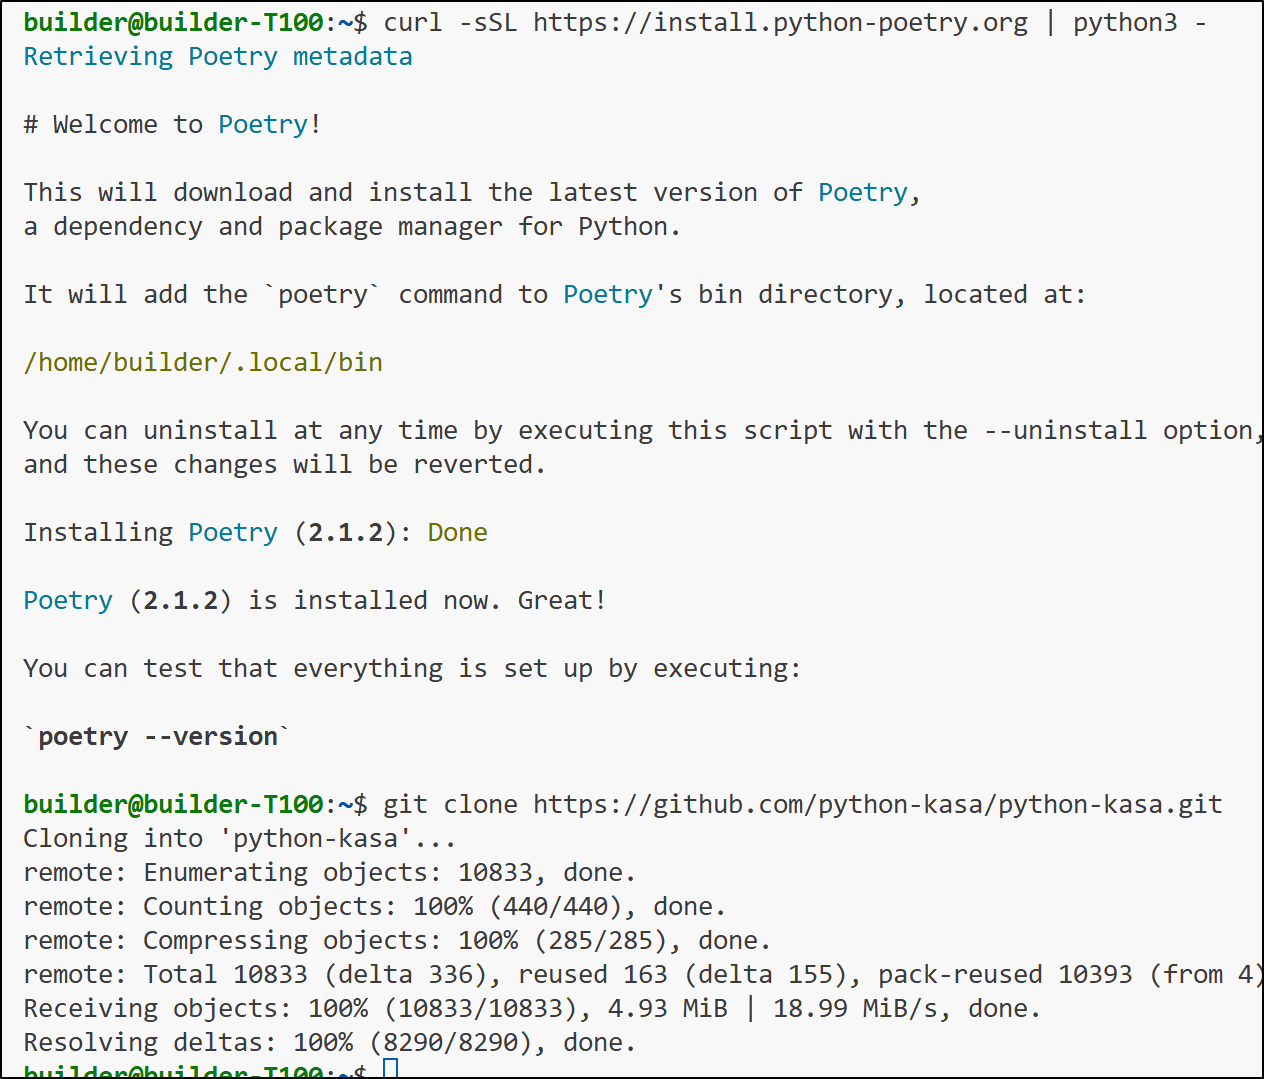Open the install.python-poetry.org URL in curl command
The width and height of the screenshot is (1264, 1079).
click(780, 22)
